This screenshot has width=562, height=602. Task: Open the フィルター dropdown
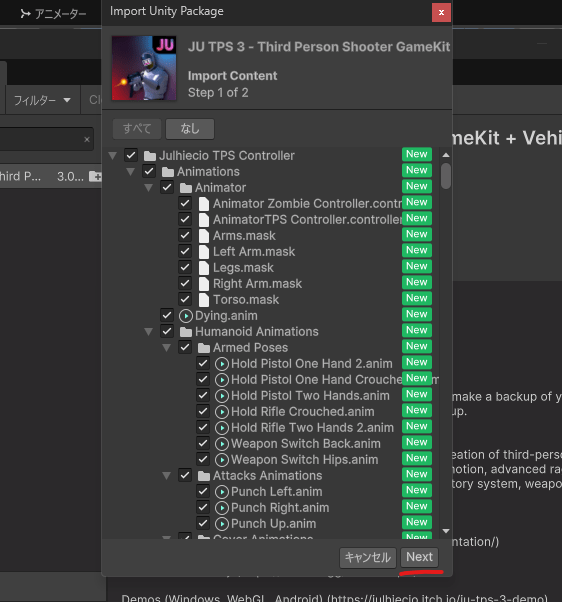42,100
